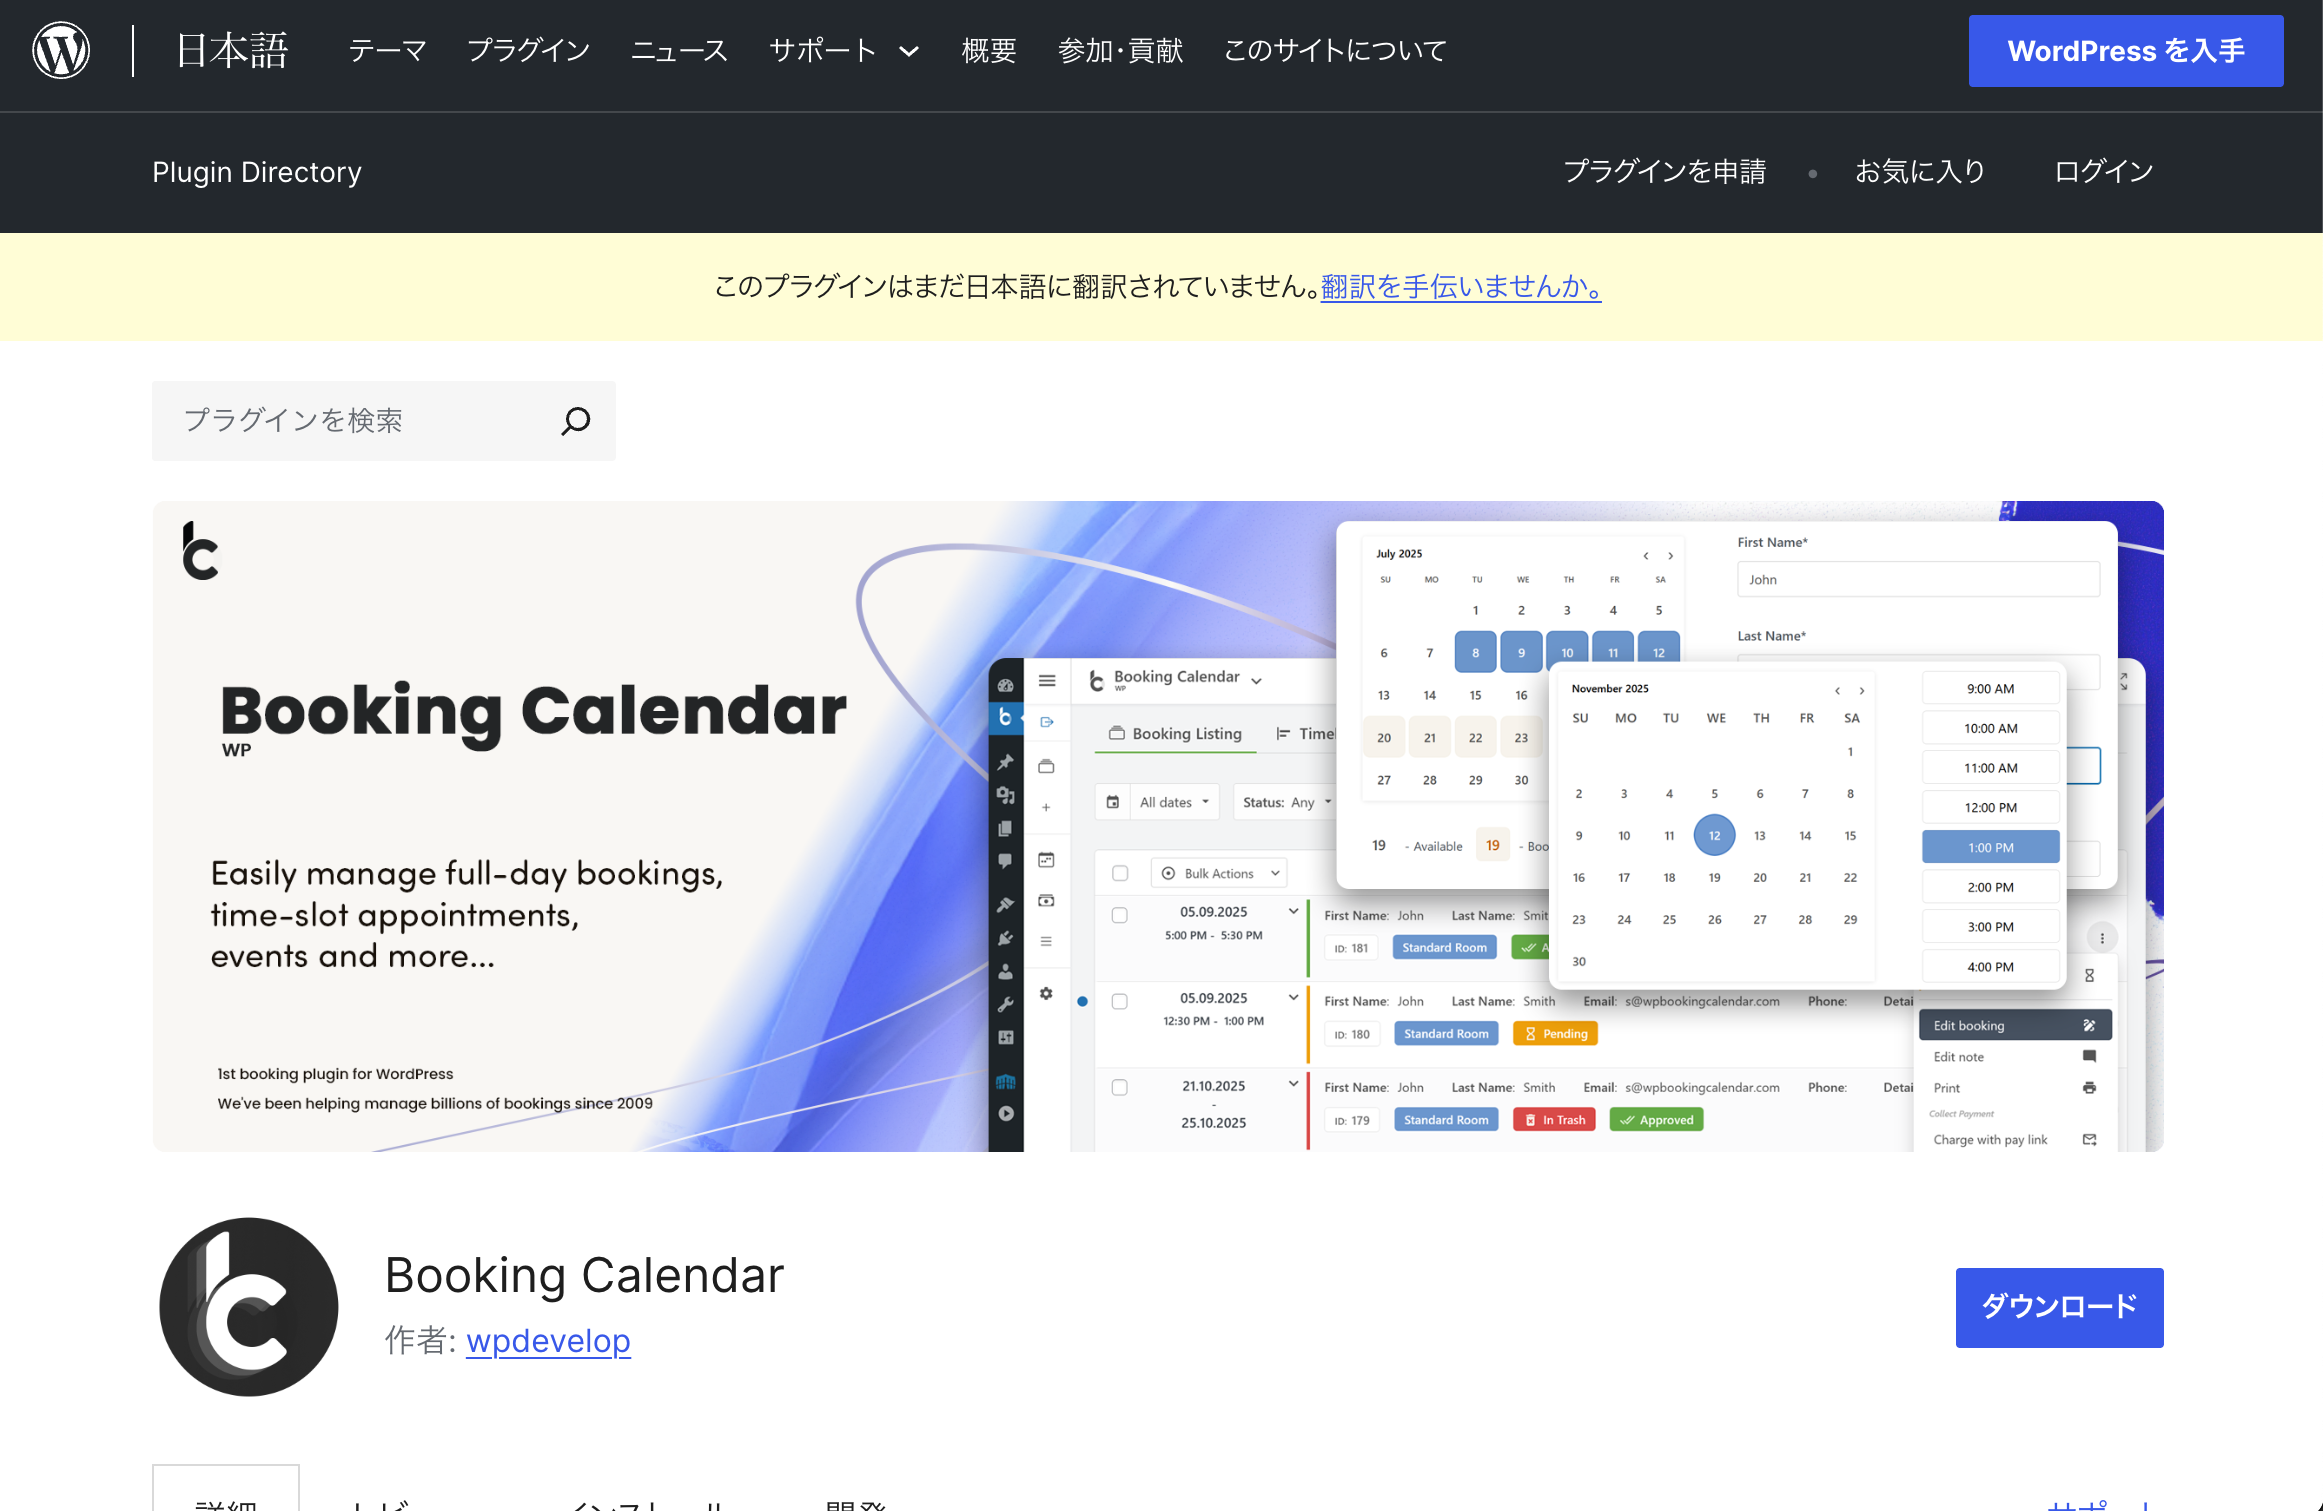Tick checkbox for booking 05.09.2025 12:30 PM
This screenshot has height=1511, width=2323.
click(x=1120, y=1001)
